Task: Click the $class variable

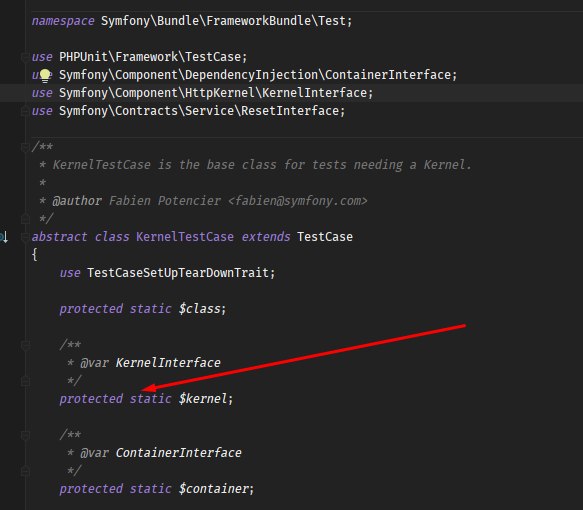Action: coord(199,309)
